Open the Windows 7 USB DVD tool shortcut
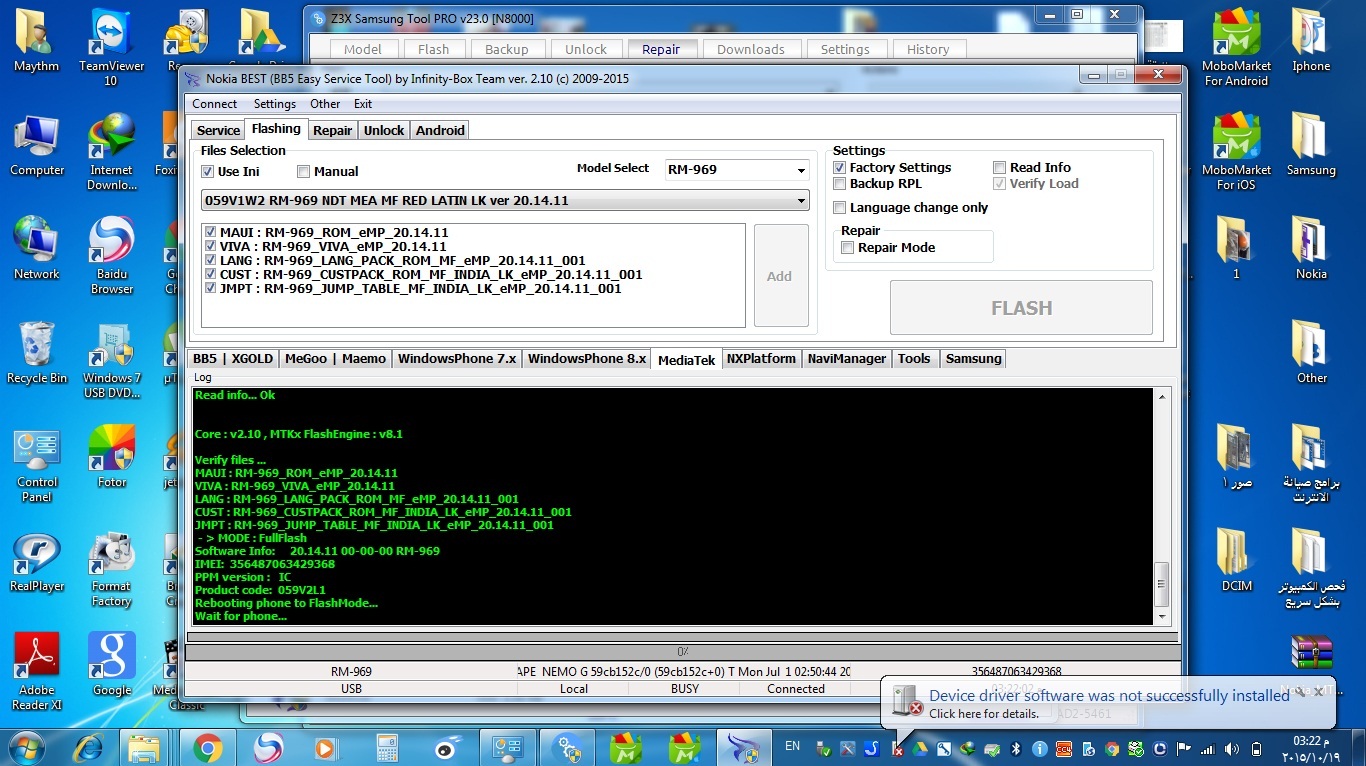1366x766 pixels. [x=112, y=360]
